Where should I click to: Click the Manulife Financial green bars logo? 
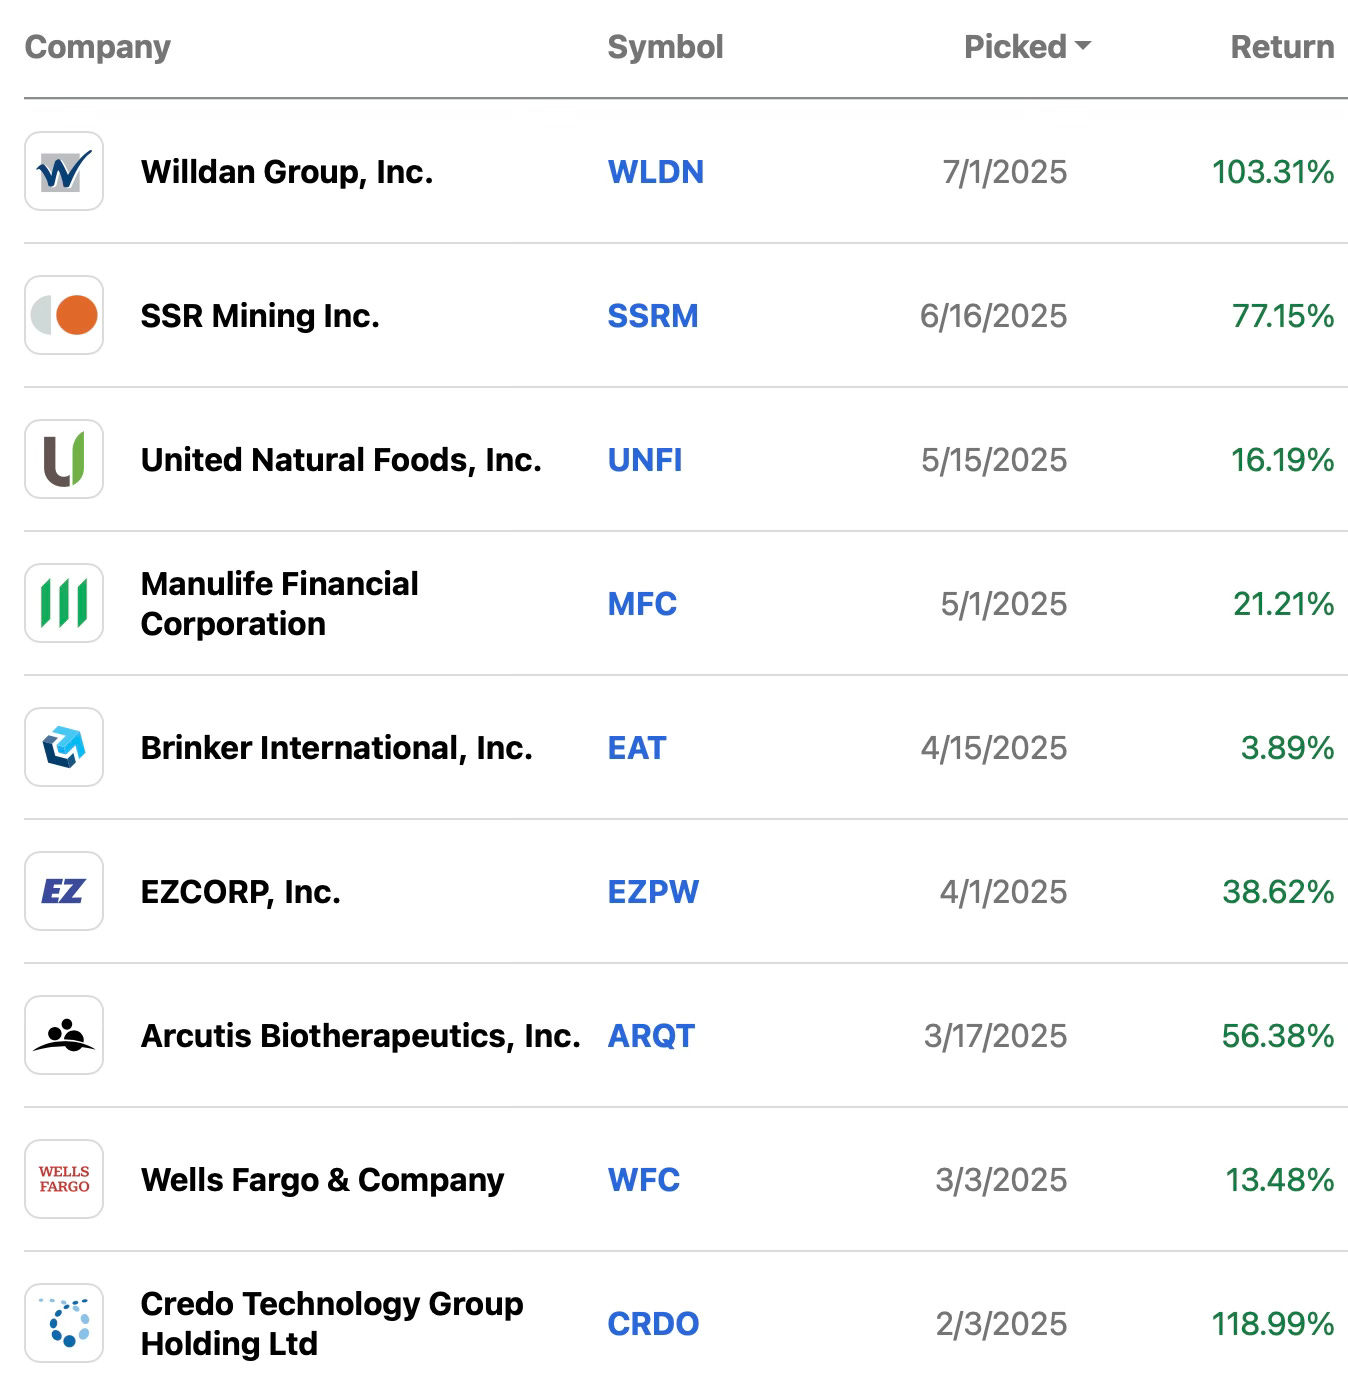coord(63,603)
